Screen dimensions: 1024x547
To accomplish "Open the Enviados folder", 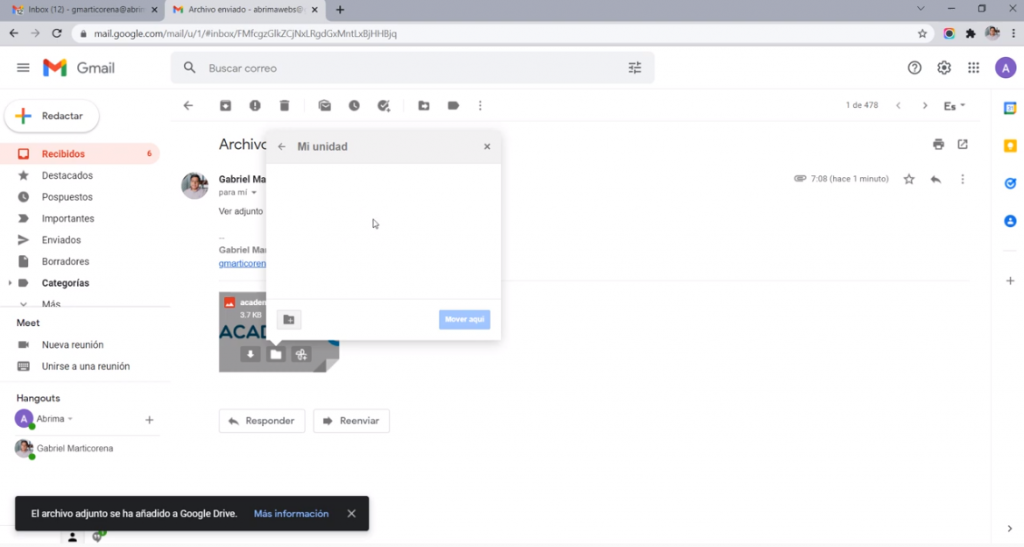I will tap(61, 240).
